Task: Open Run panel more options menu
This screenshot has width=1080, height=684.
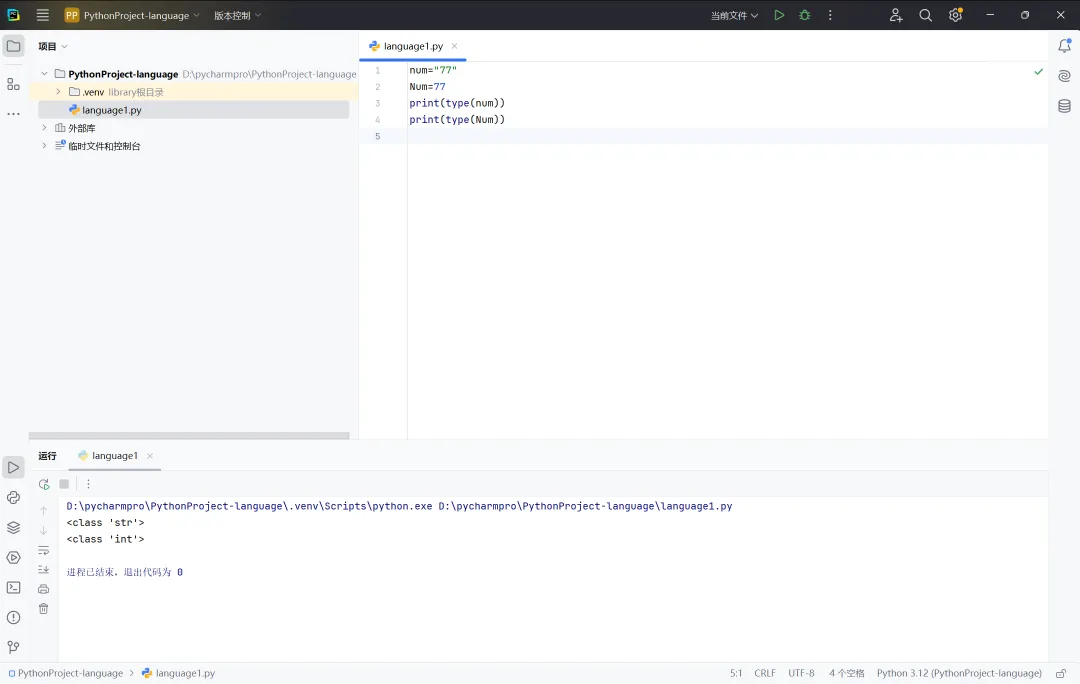Action: click(88, 484)
